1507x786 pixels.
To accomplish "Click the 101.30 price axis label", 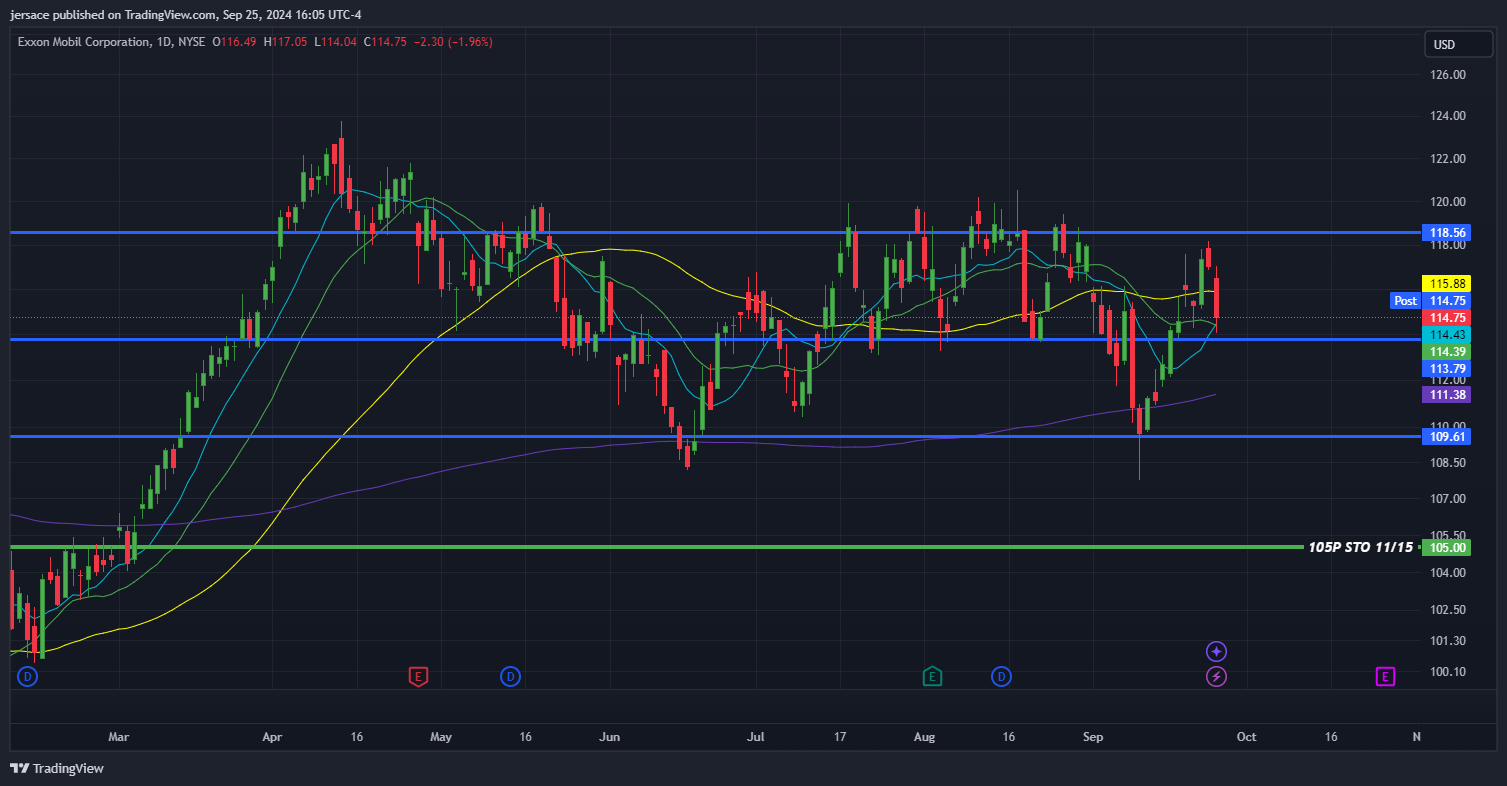I will point(1446,641).
